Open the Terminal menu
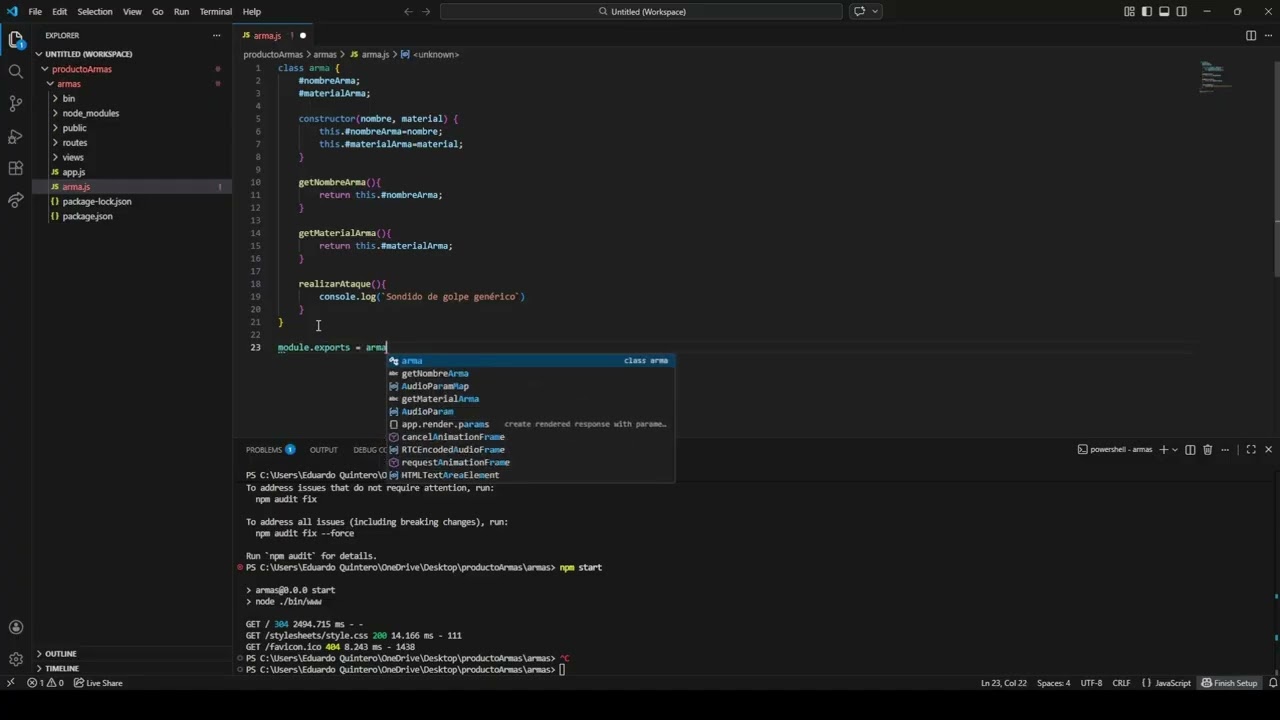Image resolution: width=1280 pixels, height=720 pixels. tap(216, 11)
